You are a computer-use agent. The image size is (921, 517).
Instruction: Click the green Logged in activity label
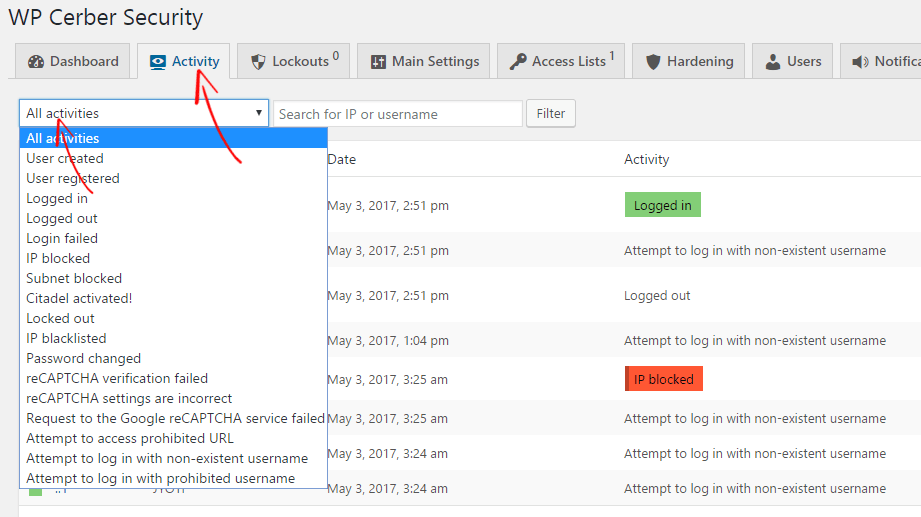(x=663, y=205)
